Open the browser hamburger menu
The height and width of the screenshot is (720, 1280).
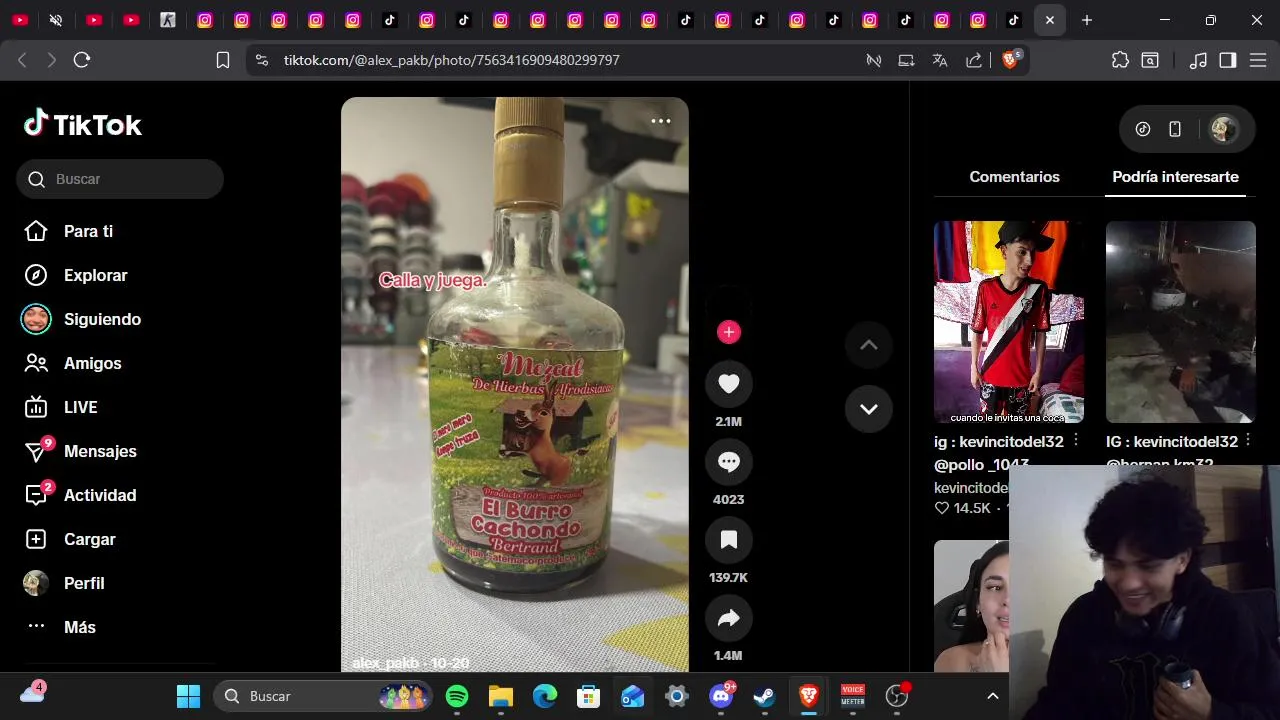(1258, 60)
